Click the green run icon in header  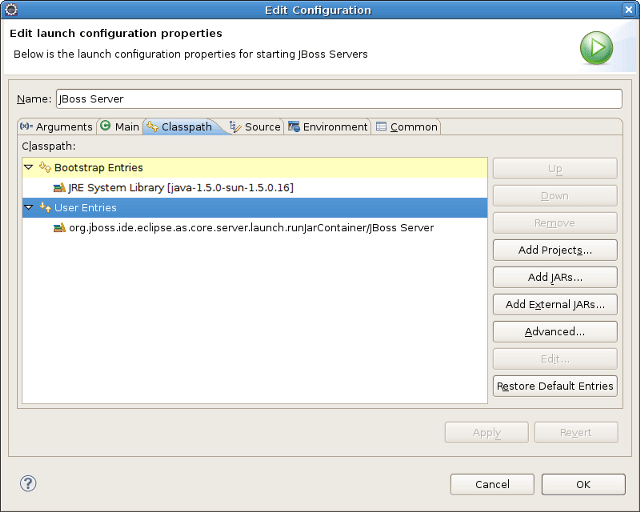pyautogui.click(x=596, y=47)
